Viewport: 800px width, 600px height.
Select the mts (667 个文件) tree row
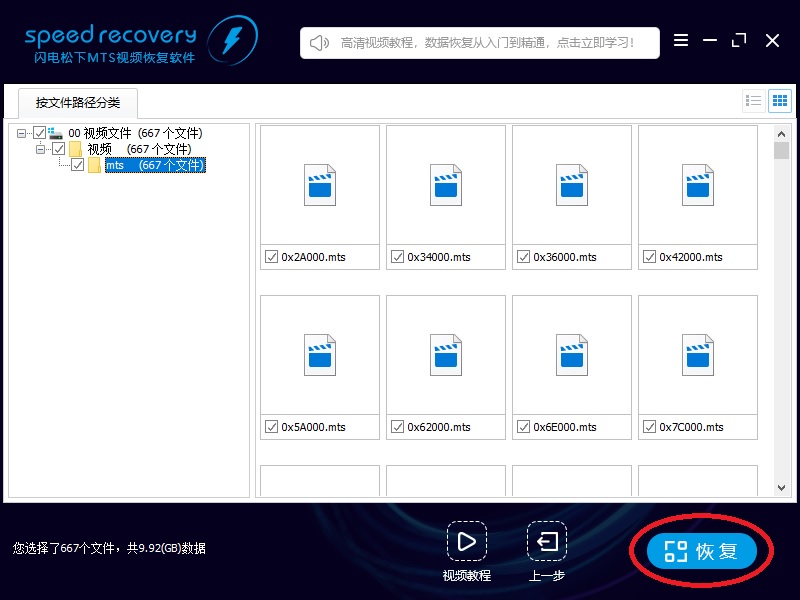(x=155, y=165)
